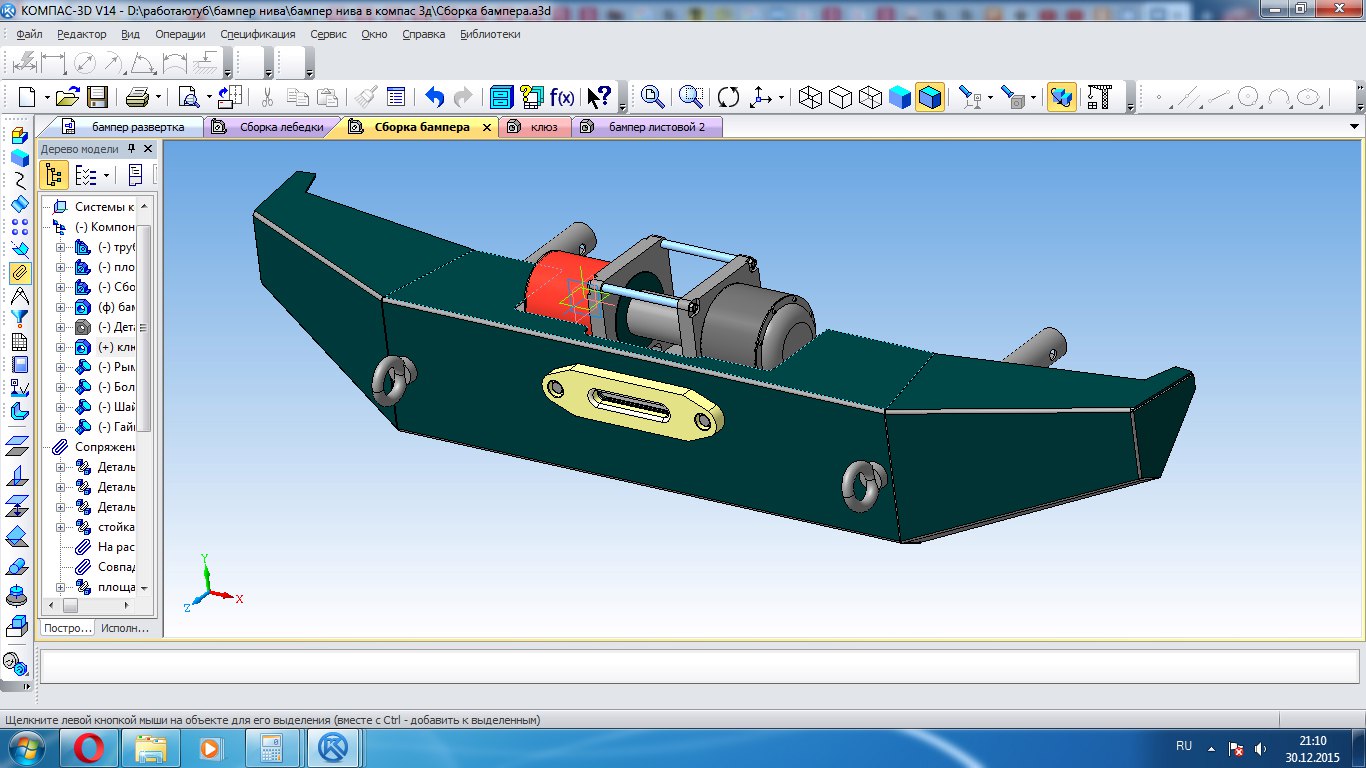This screenshot has width=1366, height=768.
Task: Open the orientation axes dropdown arrow
Action: [781, 97]
